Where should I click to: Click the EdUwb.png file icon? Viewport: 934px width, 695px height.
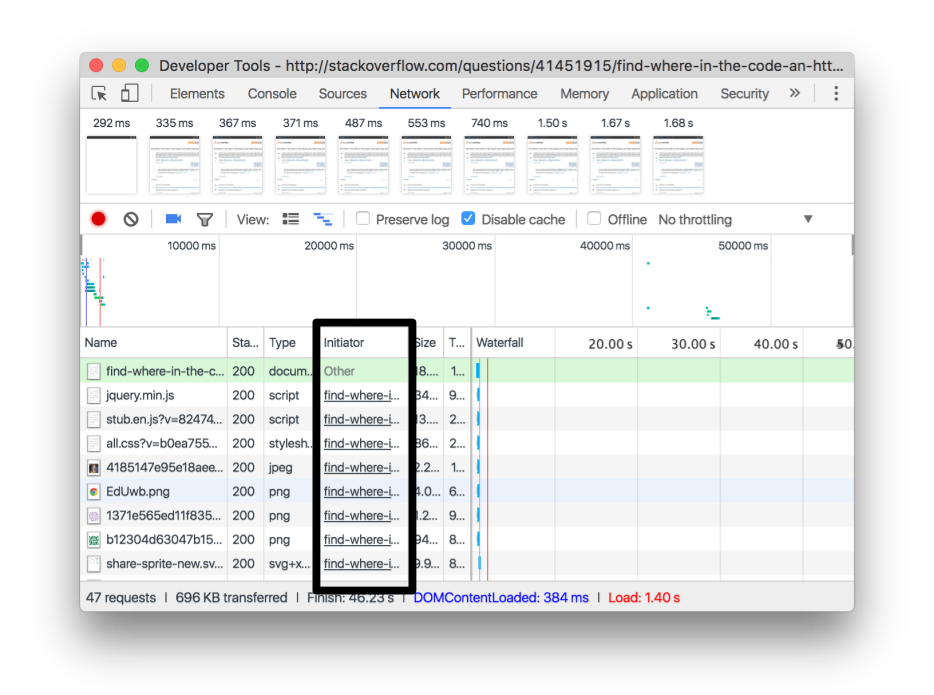coord(94,492)
